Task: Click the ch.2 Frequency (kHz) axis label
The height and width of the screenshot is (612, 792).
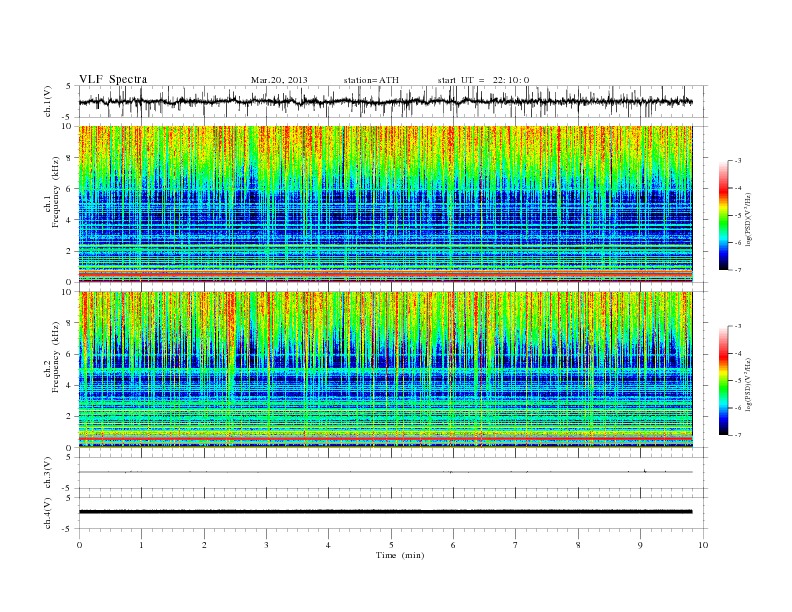Action: coord(52,358)
